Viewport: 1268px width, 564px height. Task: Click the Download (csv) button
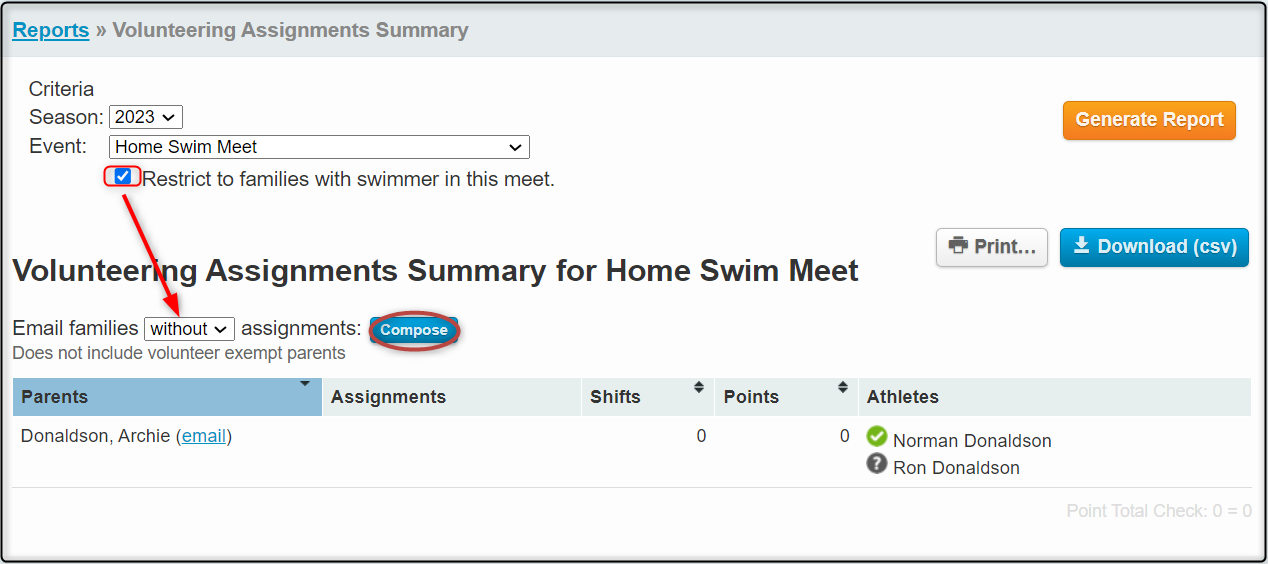[x=1154, y=247]
